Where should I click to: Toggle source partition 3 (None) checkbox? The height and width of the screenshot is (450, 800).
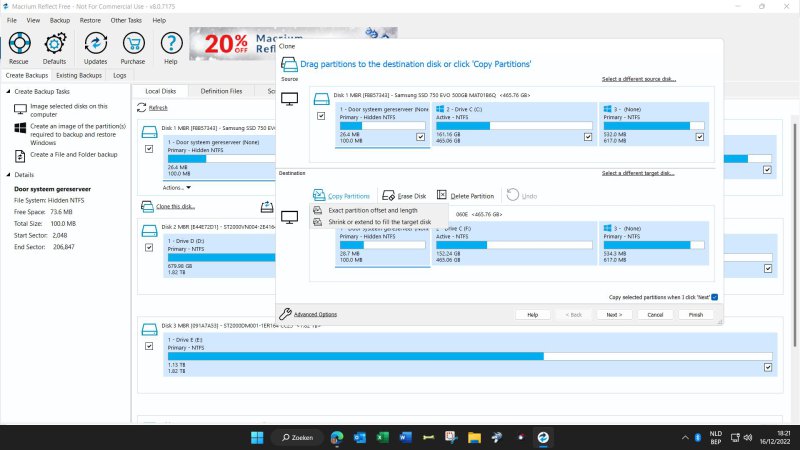(699, 137)
